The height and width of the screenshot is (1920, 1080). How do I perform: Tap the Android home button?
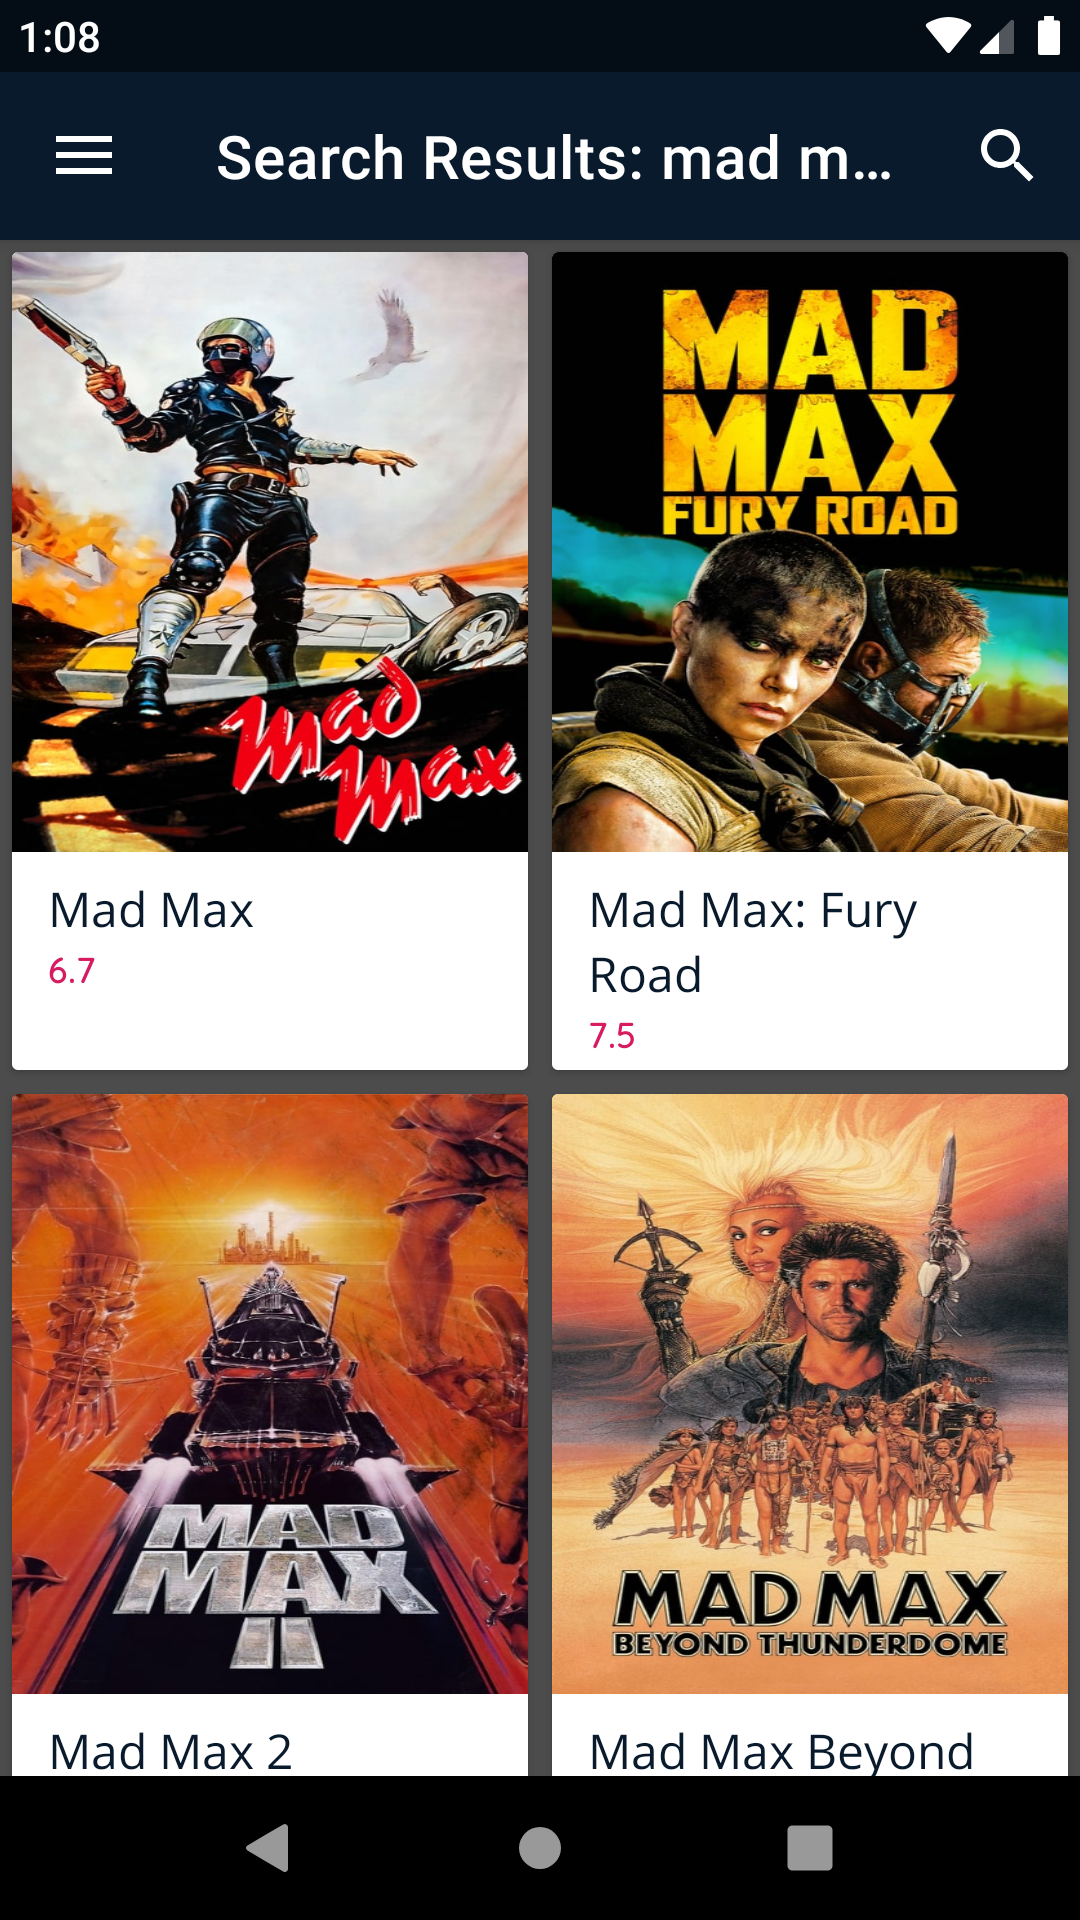click(540, 1847)
